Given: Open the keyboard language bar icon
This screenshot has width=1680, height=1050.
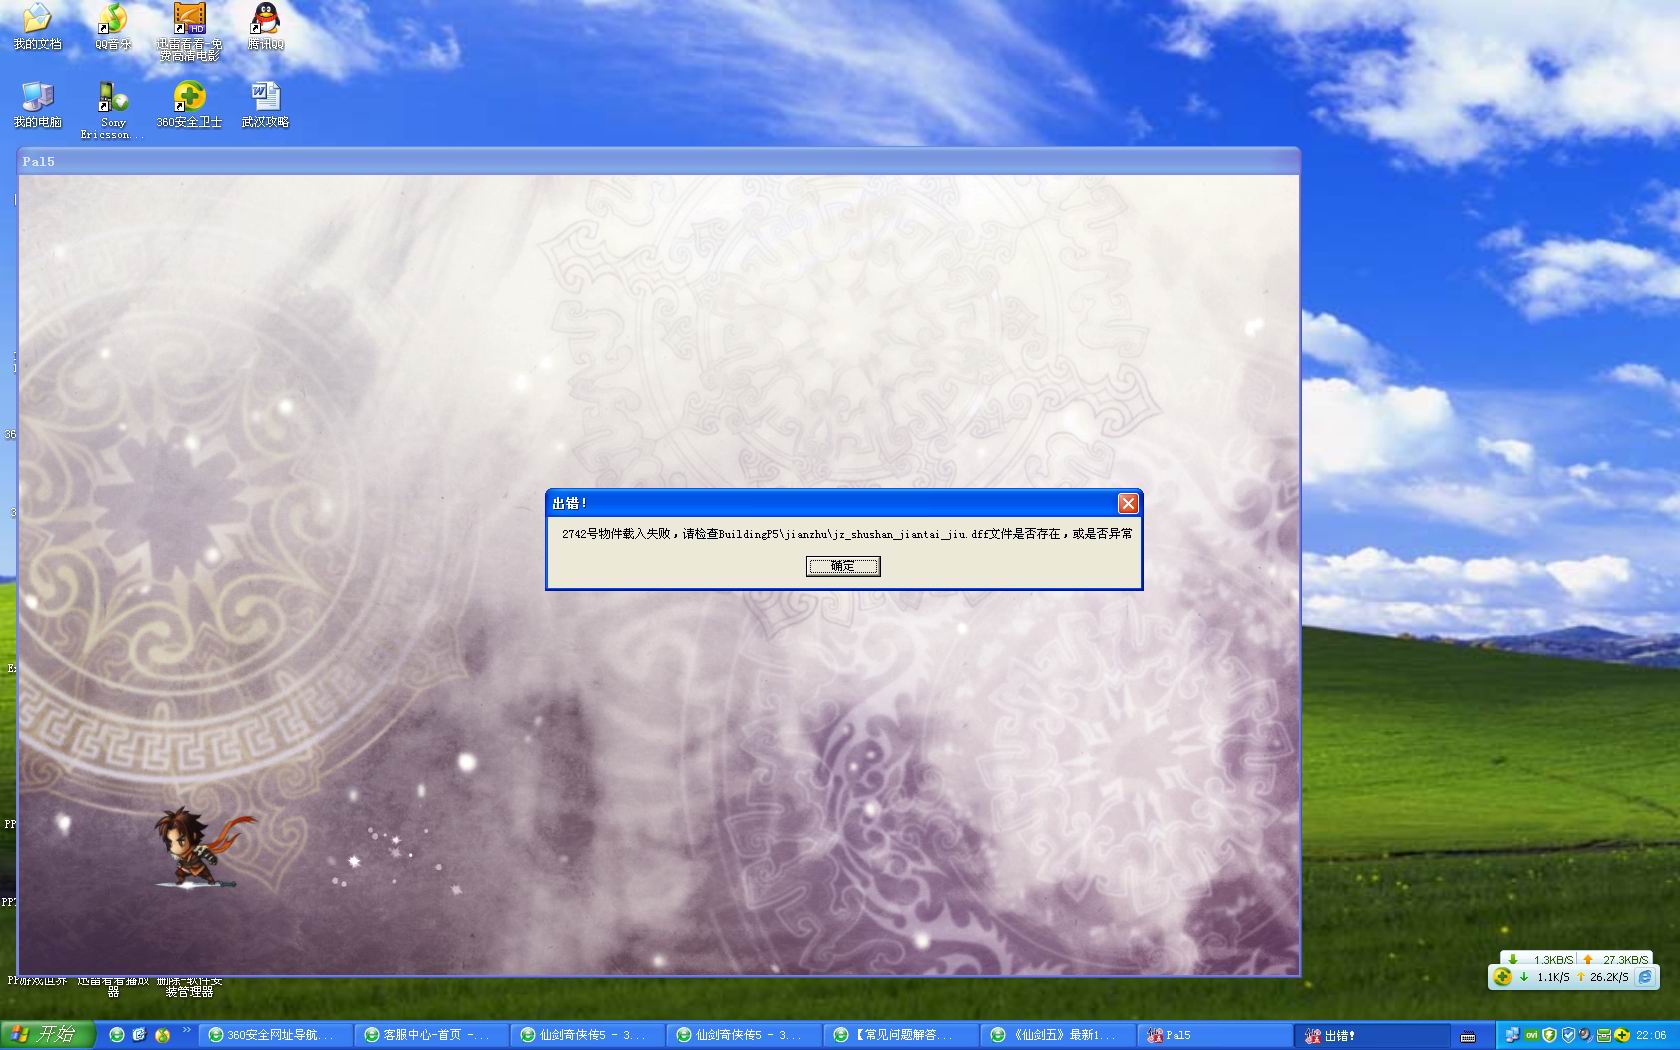Looking at the screenshot, I should coord(1468,1036).
